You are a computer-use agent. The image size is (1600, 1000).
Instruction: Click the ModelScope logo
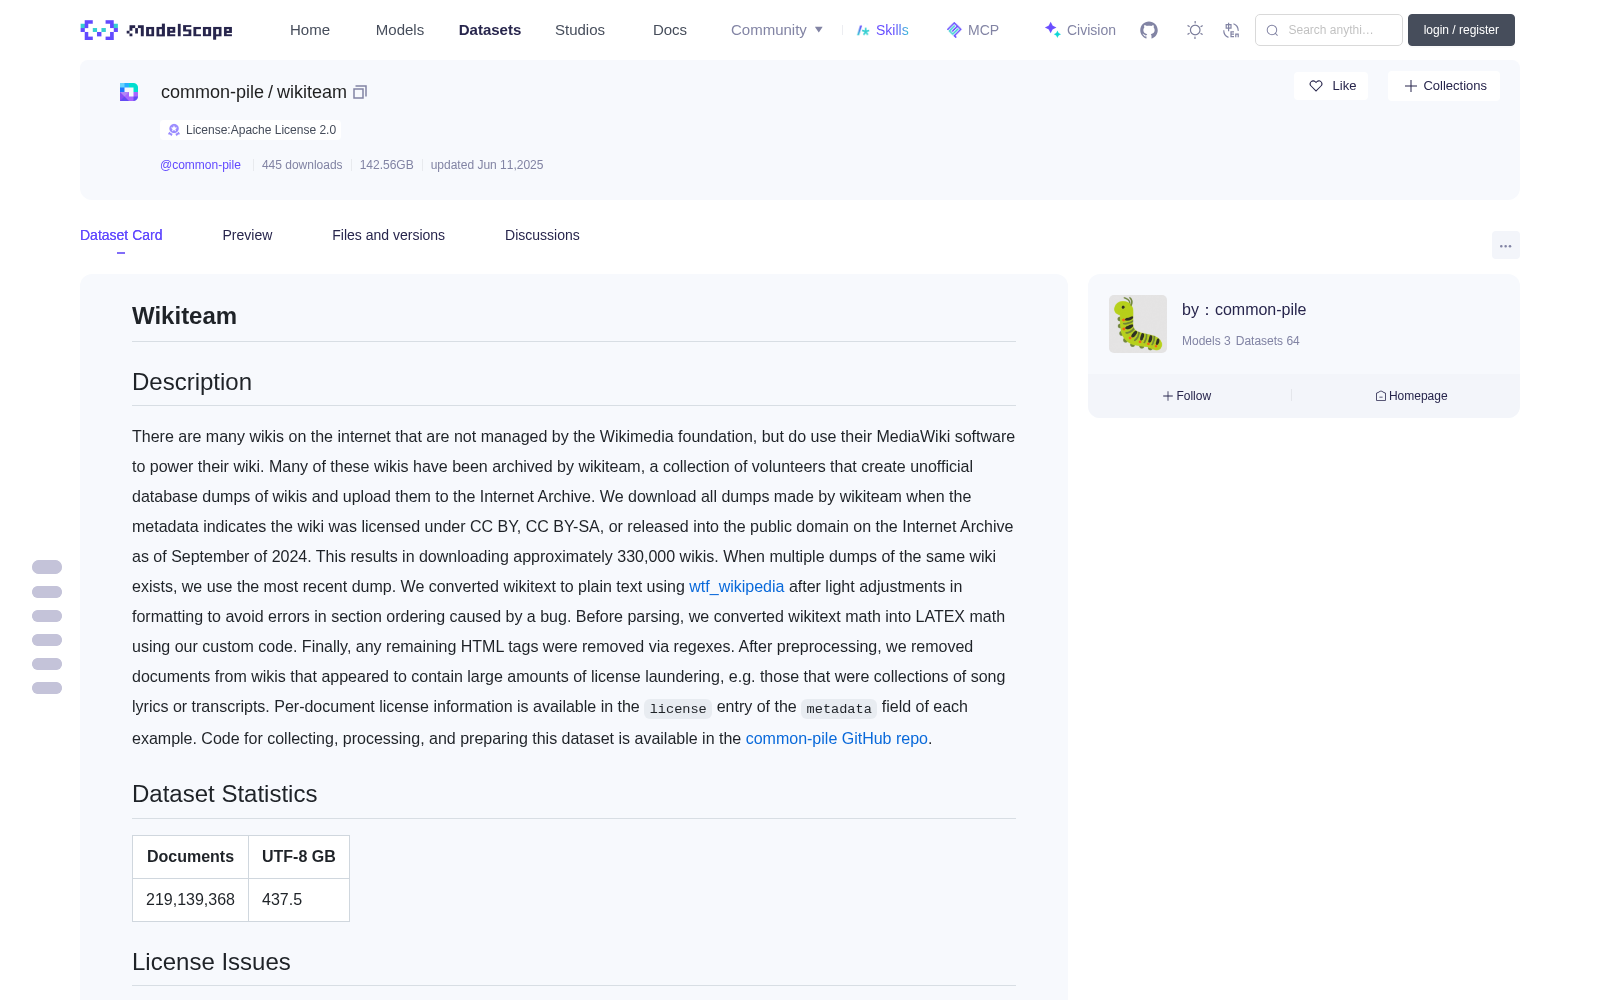click(157, 30)
